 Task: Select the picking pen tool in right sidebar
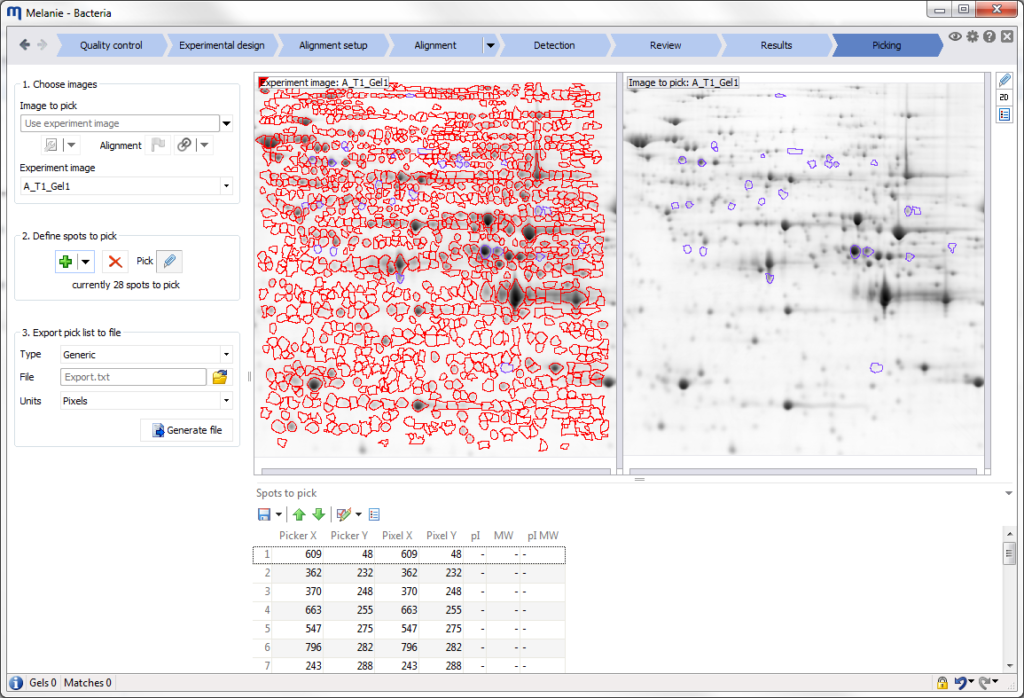click(x=1004, y=80)
